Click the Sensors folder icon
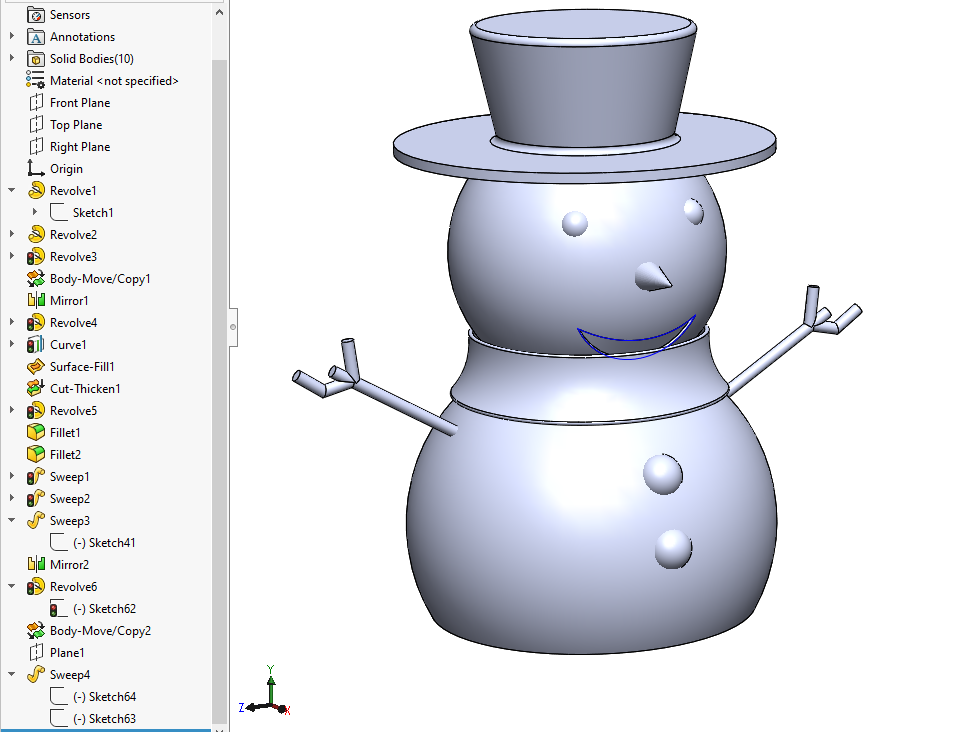Screen dimensions: 958x732 point(36,15)
